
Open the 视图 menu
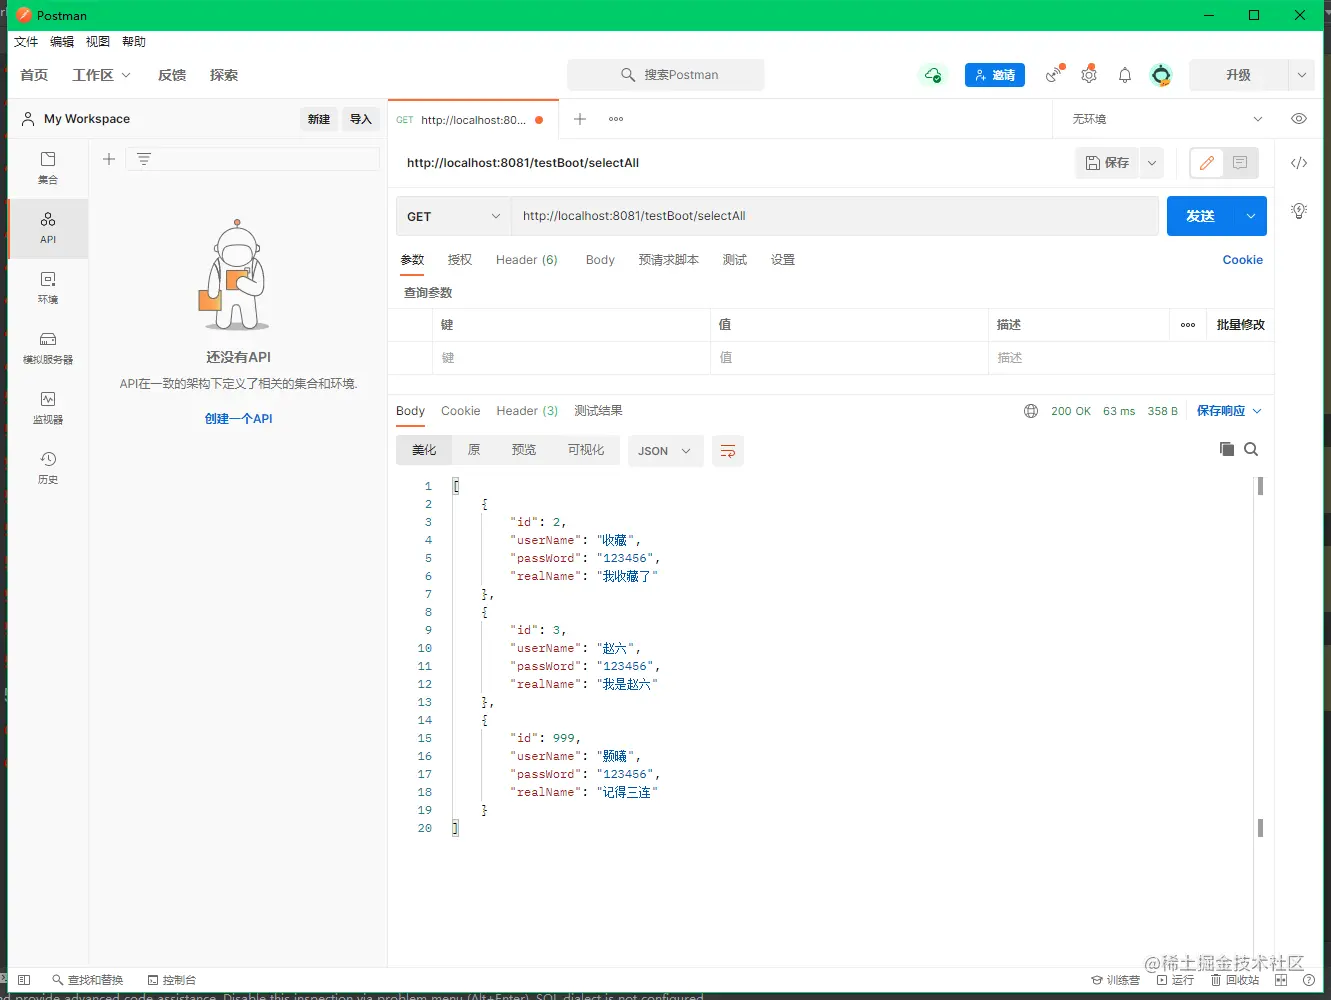coord(98,42)
